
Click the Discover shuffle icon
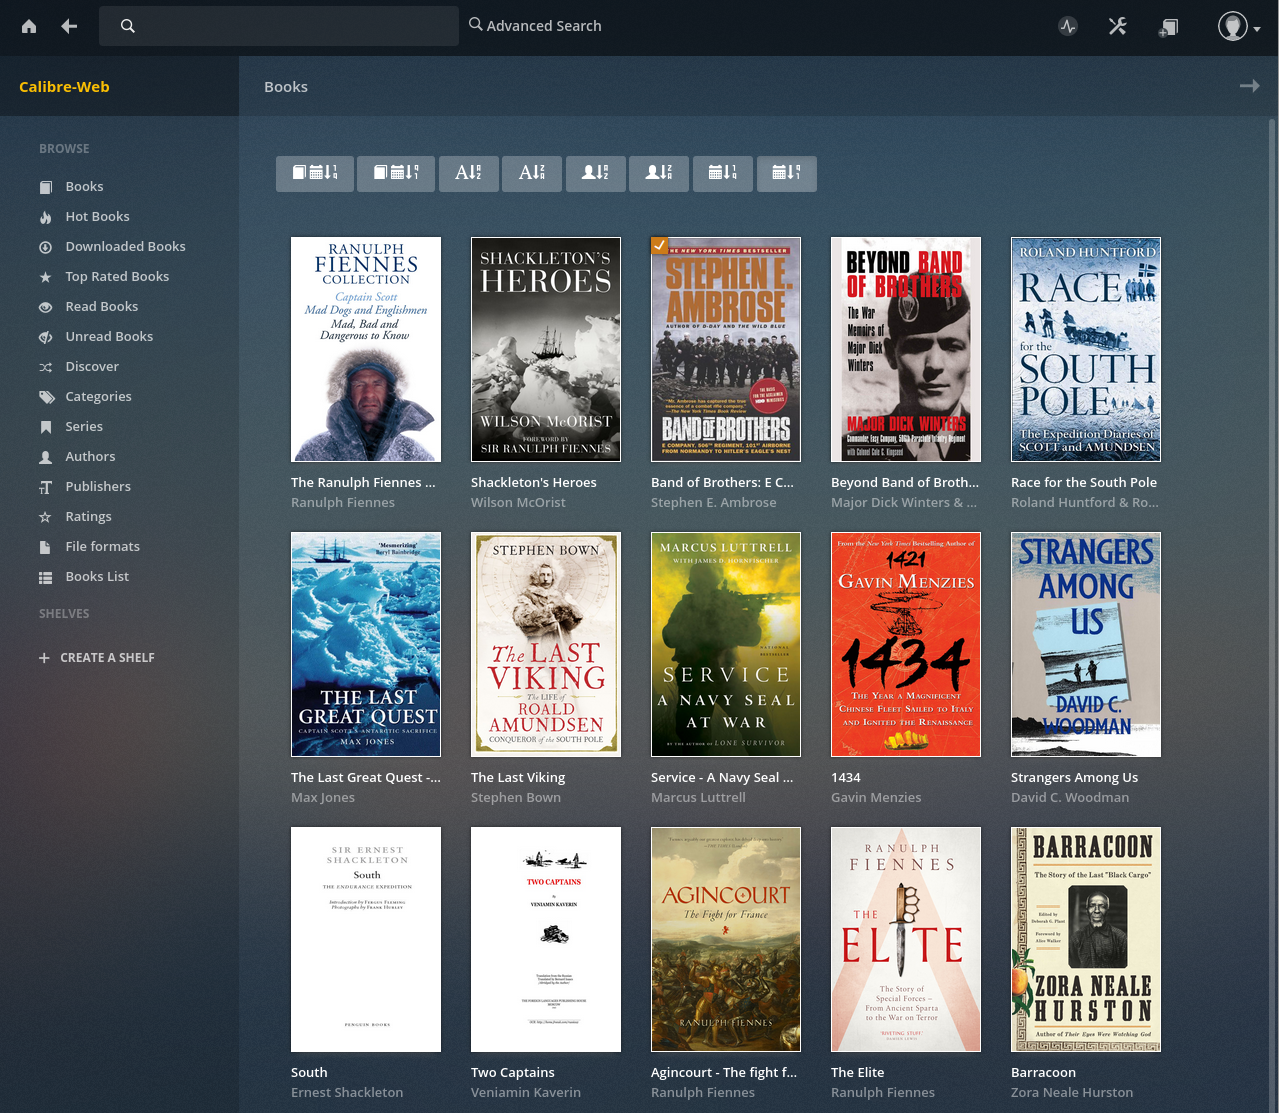[x=45, y=367]
